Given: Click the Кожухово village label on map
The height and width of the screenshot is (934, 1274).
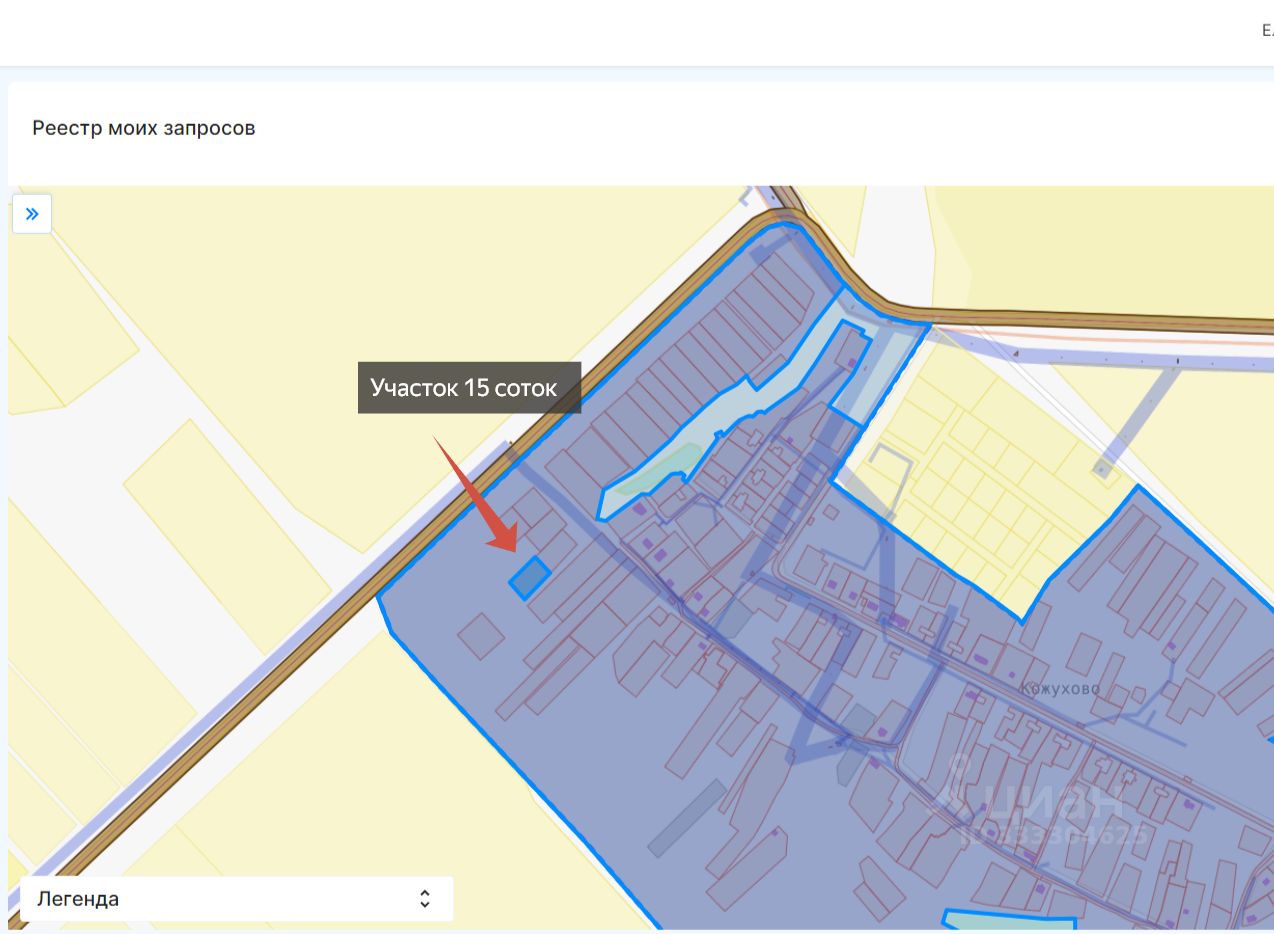Looking at the screenshot, I should click(x=1060, y=689).
